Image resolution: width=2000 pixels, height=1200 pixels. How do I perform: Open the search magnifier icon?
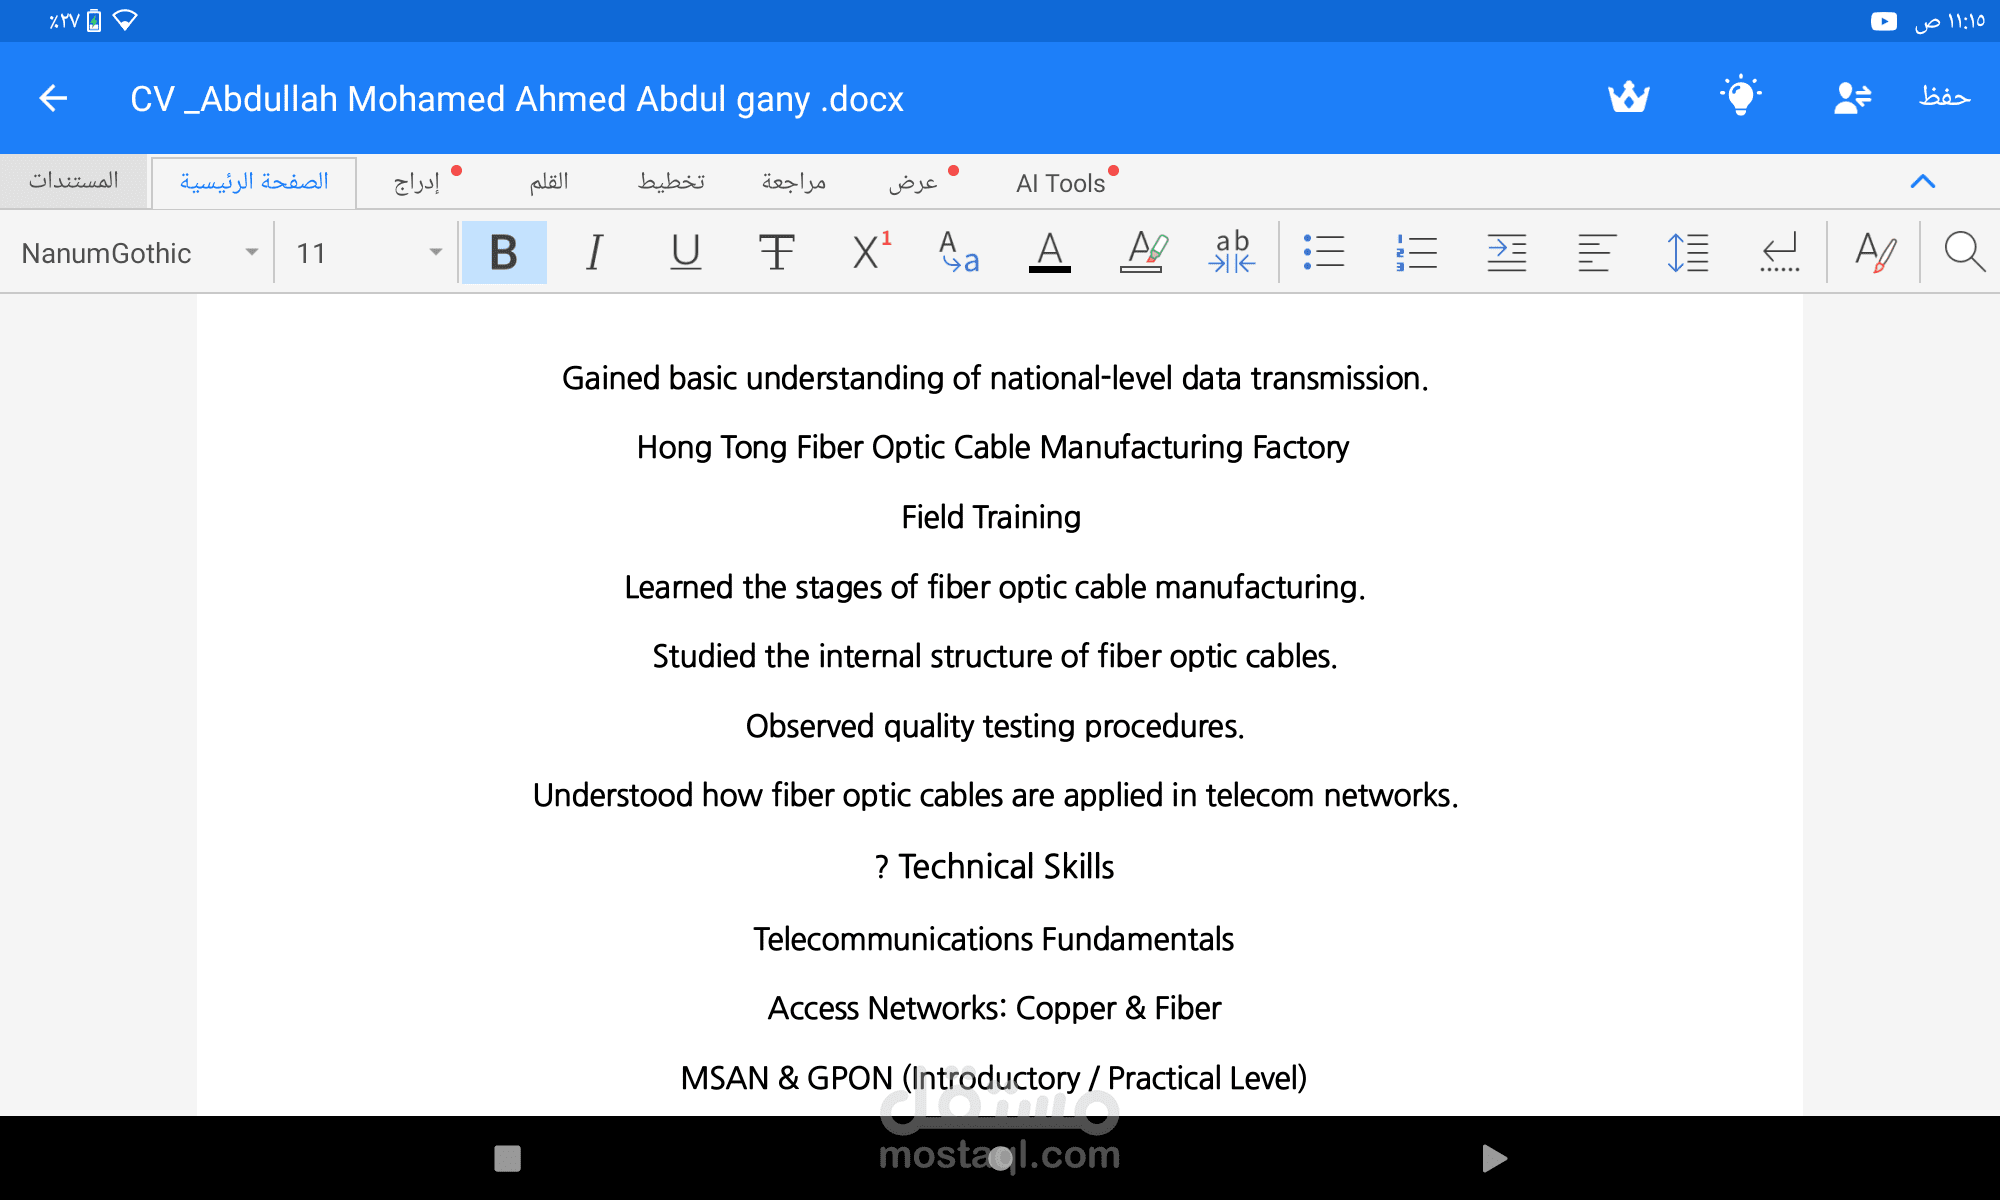pyautogui.click(x=1963, y=252)
